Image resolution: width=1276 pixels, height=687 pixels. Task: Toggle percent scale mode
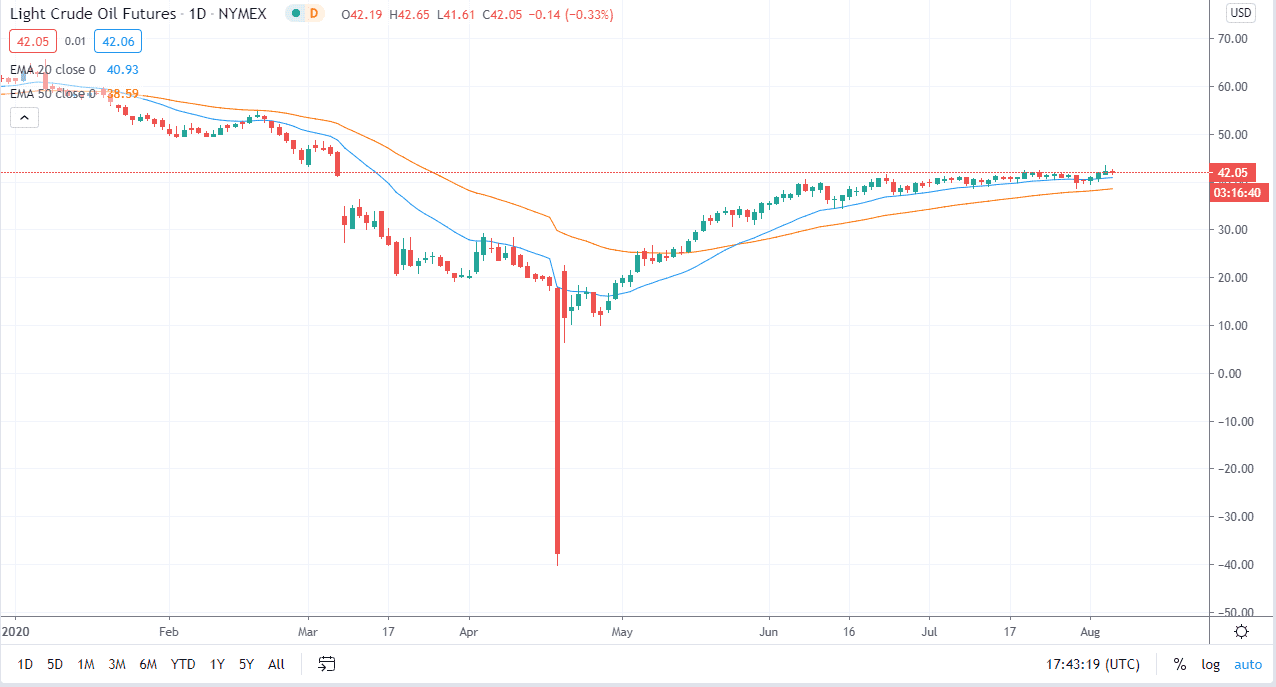(1180, 664)
